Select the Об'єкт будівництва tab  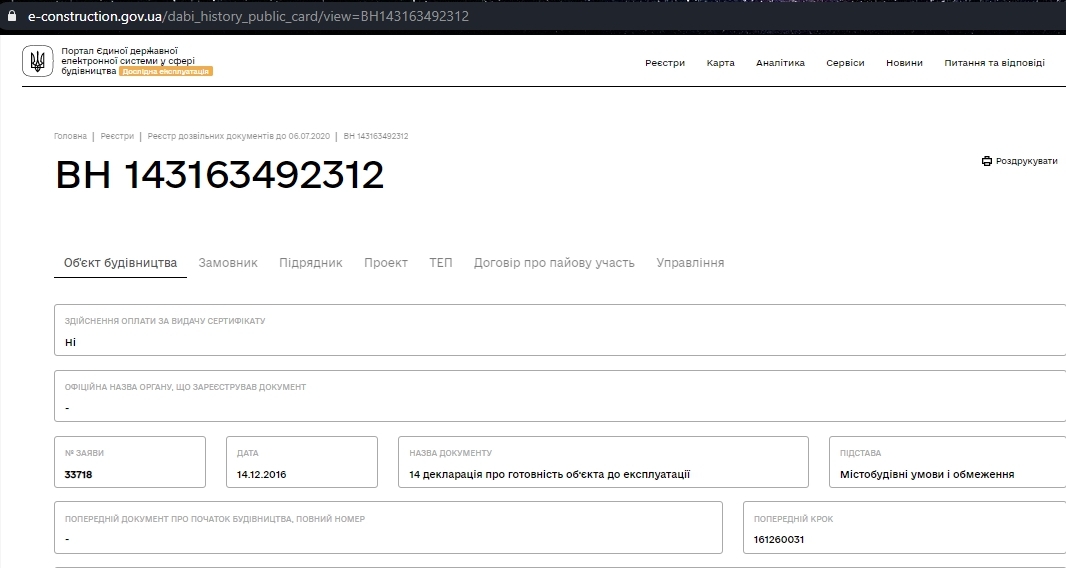point(120,263)
